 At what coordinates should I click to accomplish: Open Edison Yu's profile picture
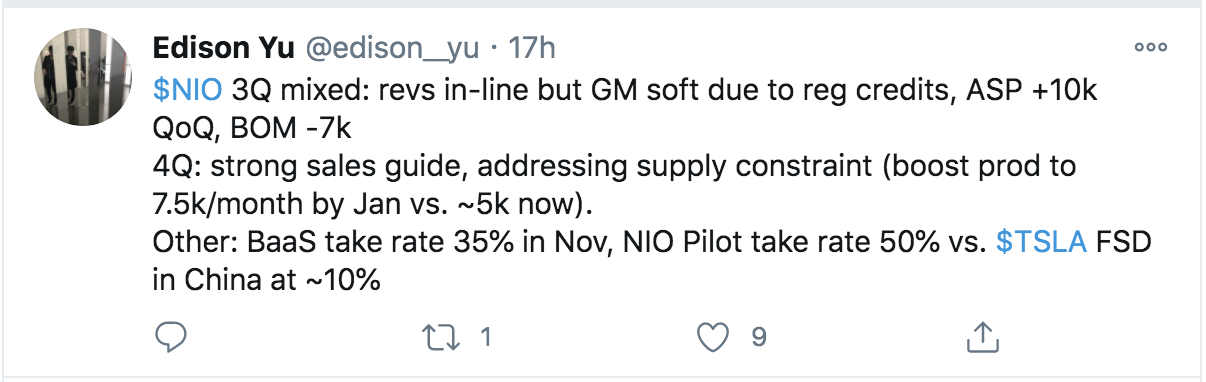click(x=84, y=77)
